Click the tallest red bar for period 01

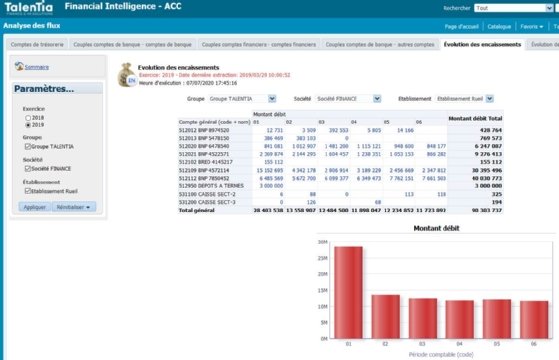tap(348, 292)
